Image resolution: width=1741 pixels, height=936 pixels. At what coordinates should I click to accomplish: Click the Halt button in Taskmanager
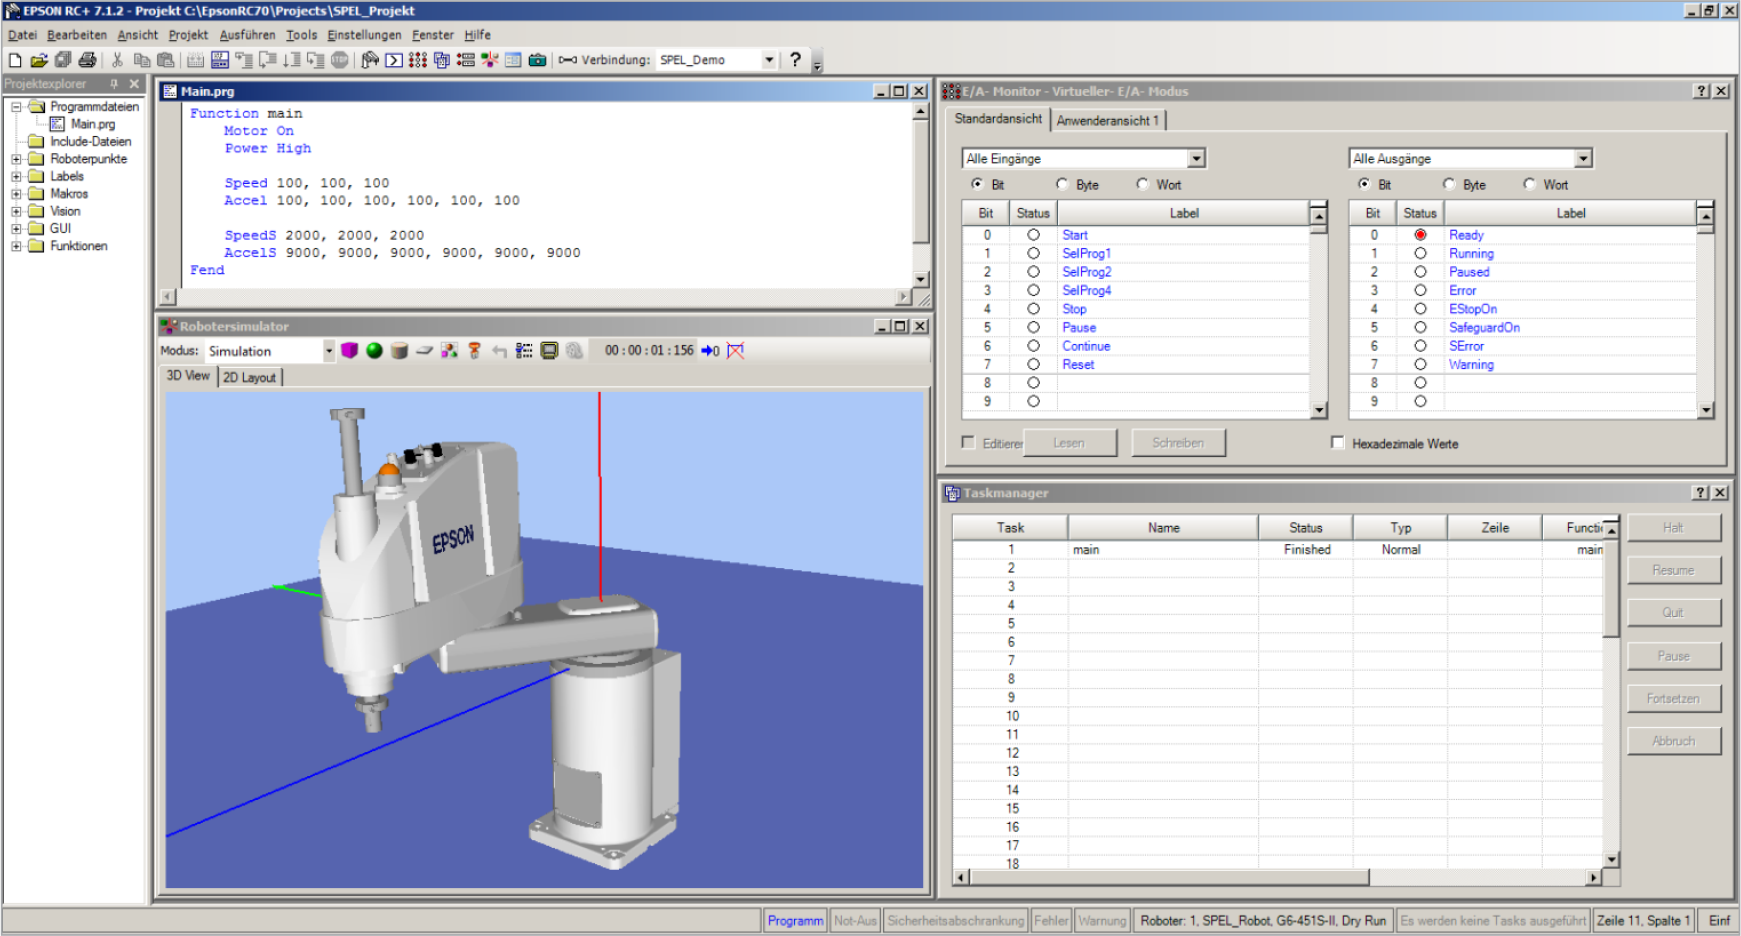[x=1673, y=528]
